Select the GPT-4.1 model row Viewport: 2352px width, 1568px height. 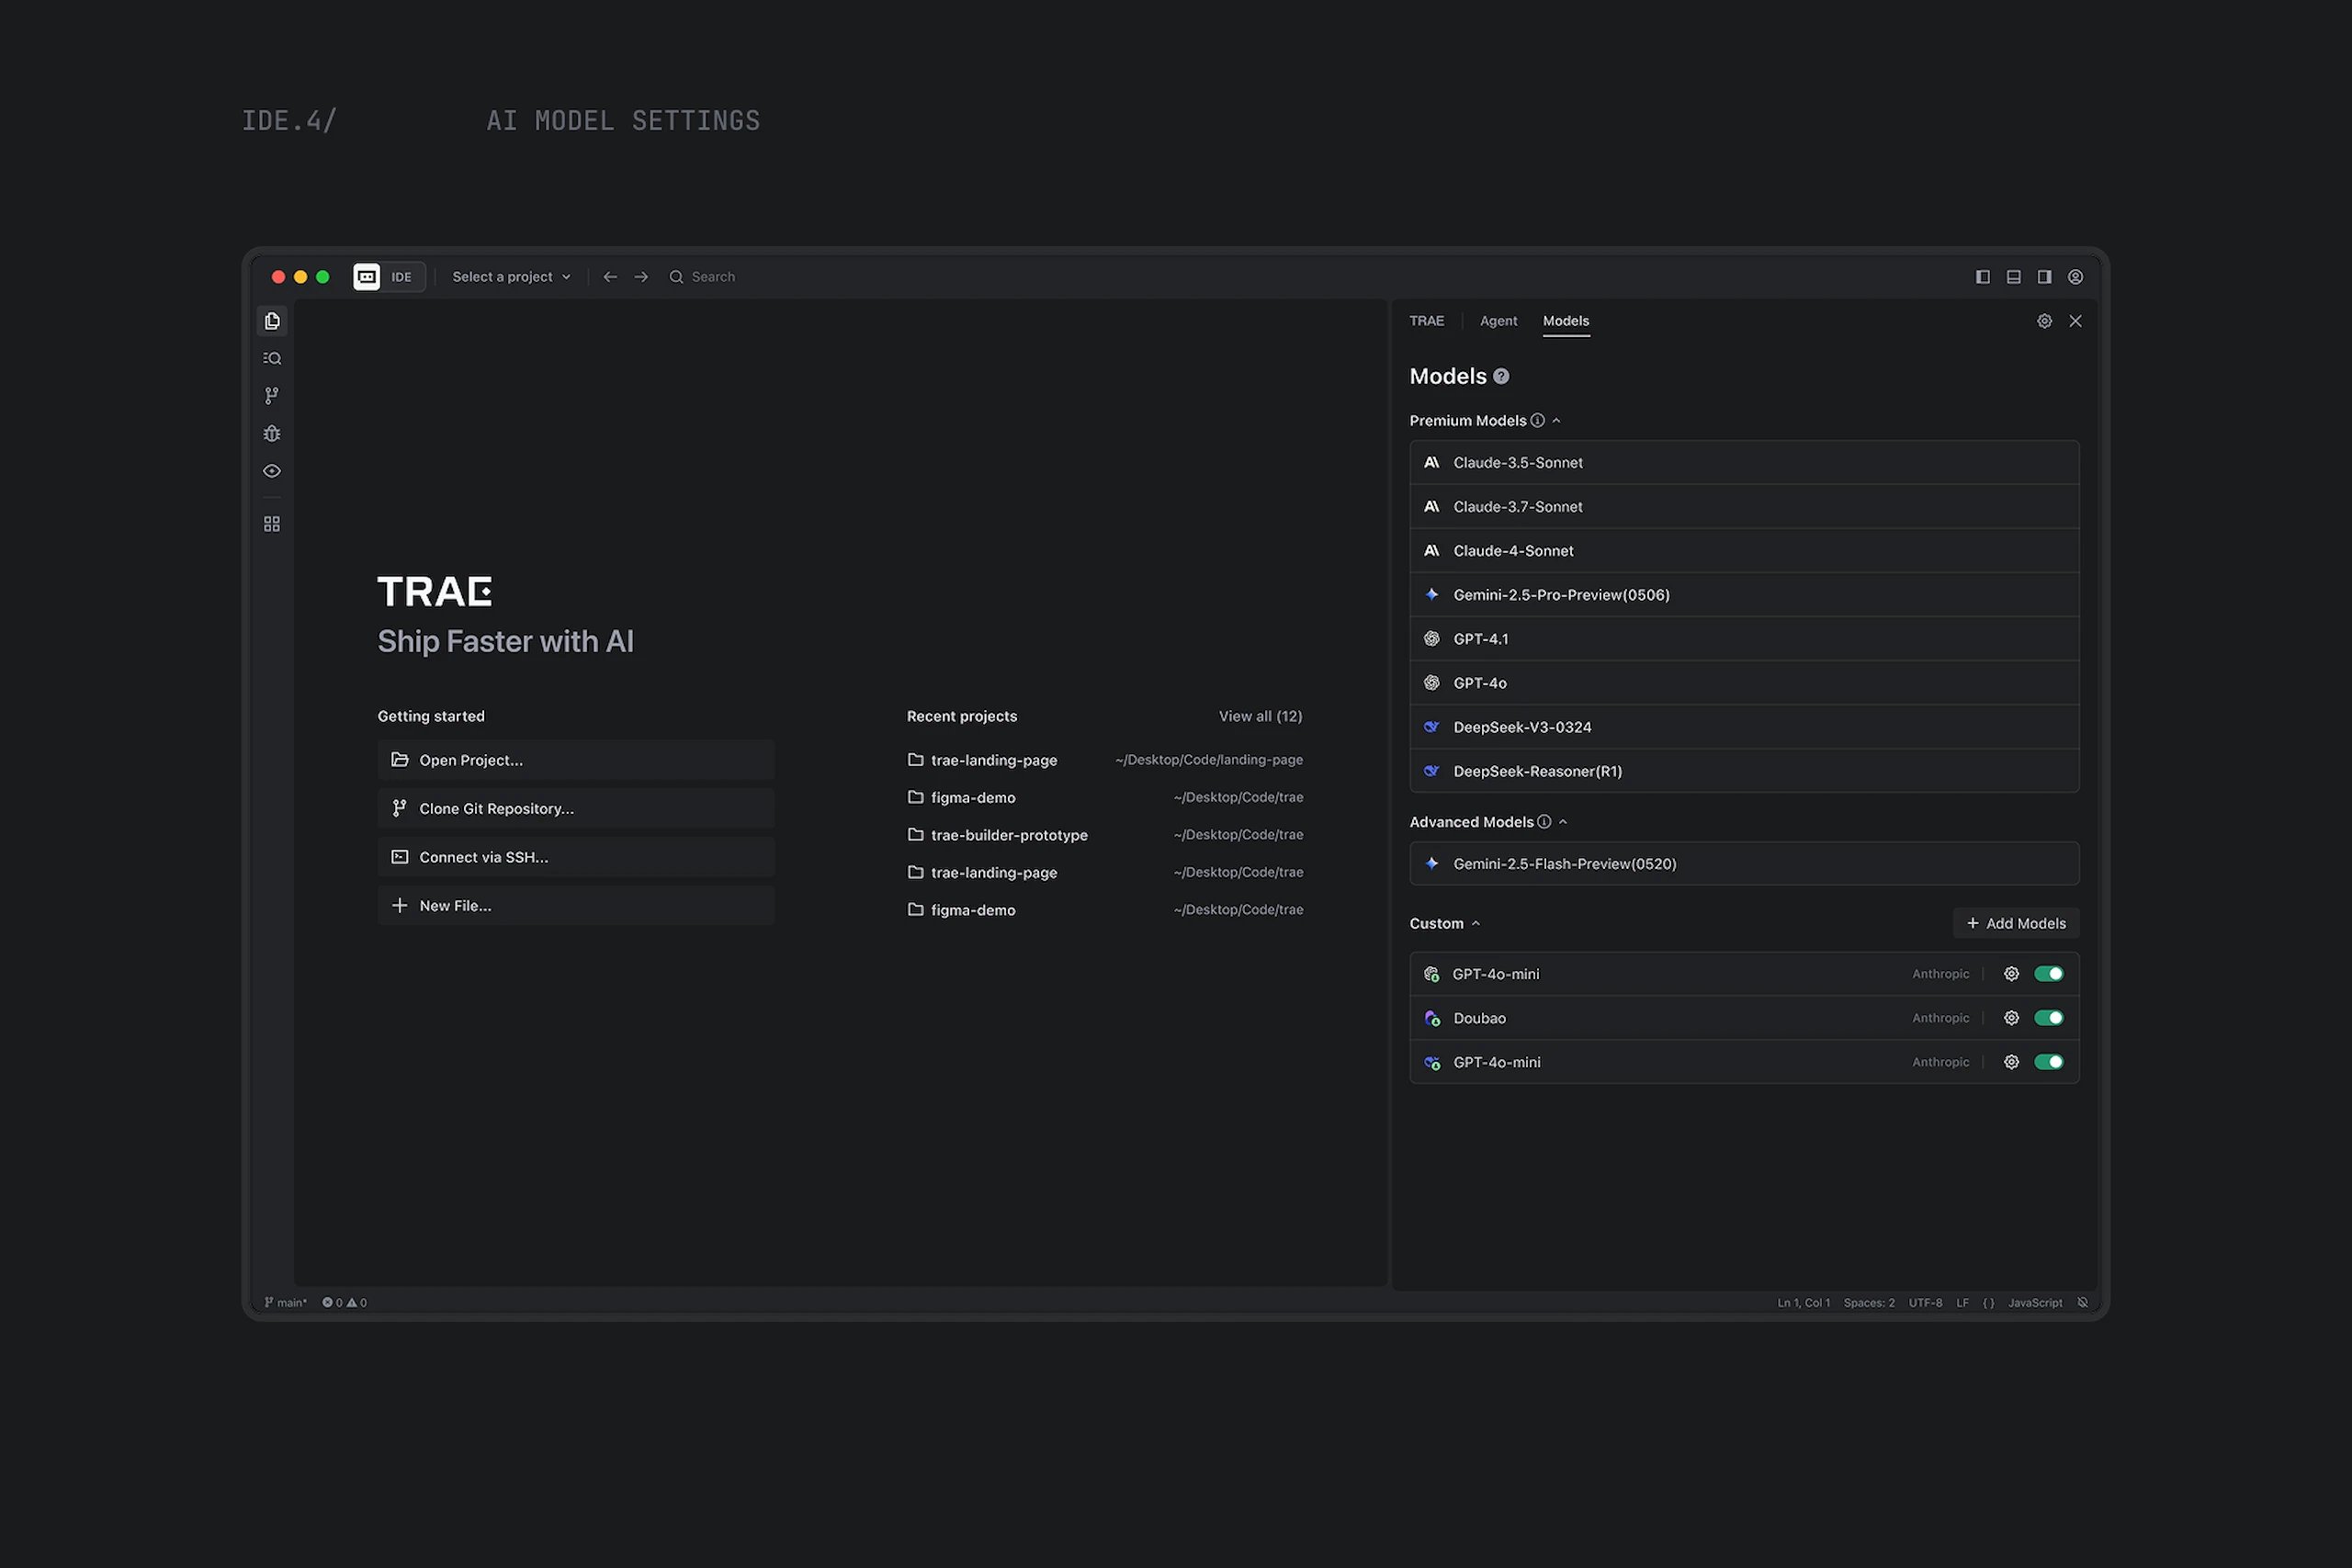1744,639
